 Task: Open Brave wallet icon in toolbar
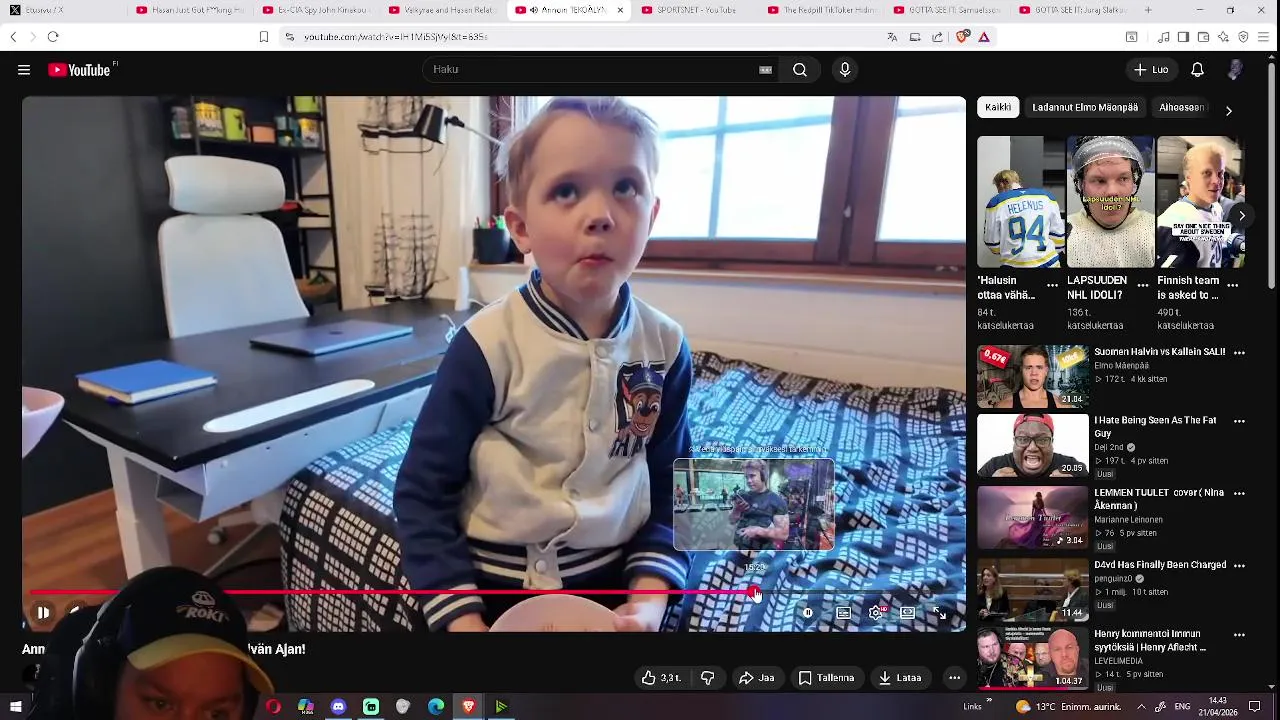point(1203,37)
